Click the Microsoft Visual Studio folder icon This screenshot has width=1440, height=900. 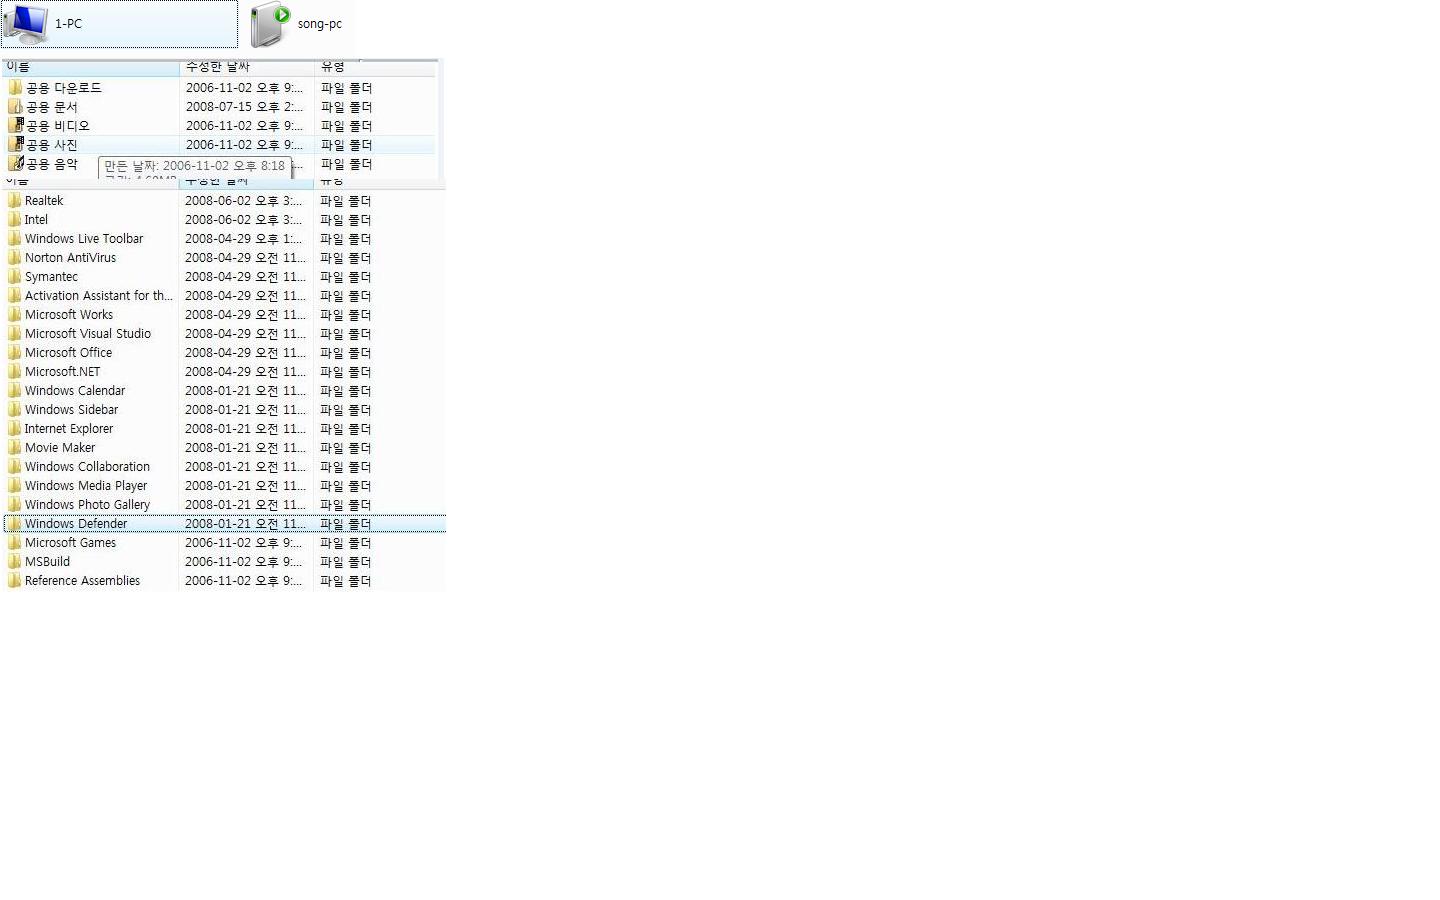[x=14, y=334]
